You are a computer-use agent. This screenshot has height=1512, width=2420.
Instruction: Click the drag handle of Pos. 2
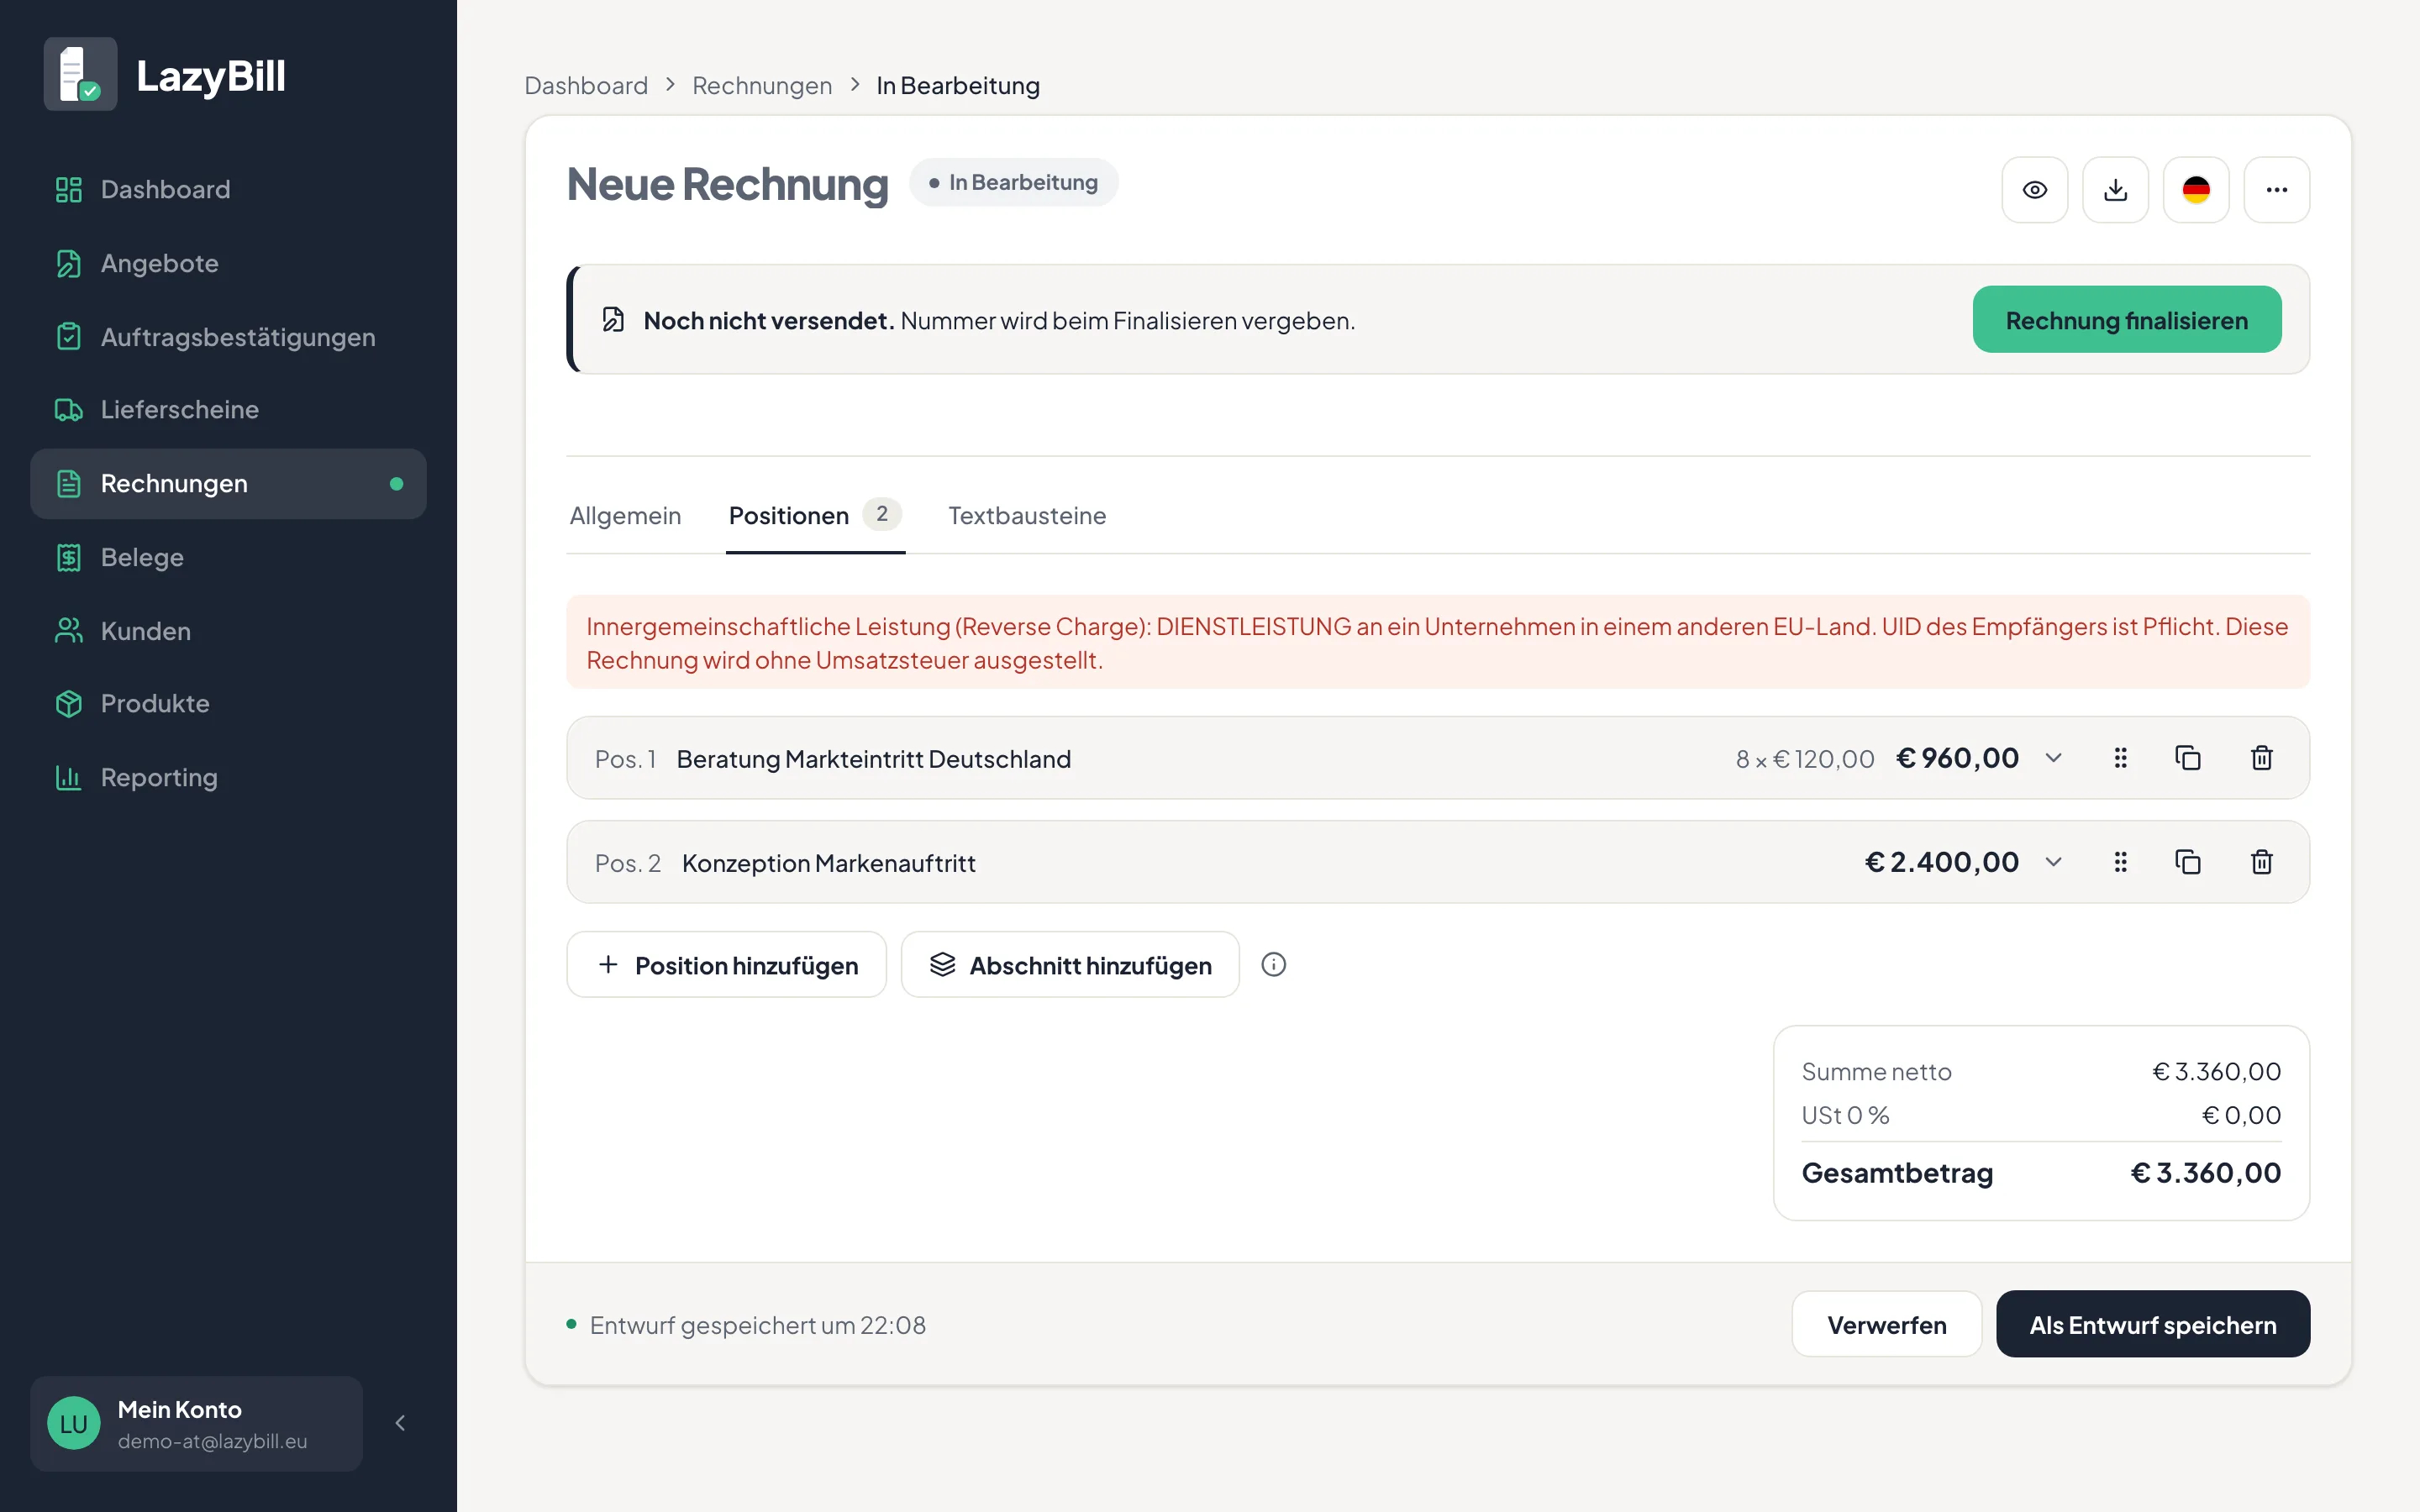[2120, 862]
